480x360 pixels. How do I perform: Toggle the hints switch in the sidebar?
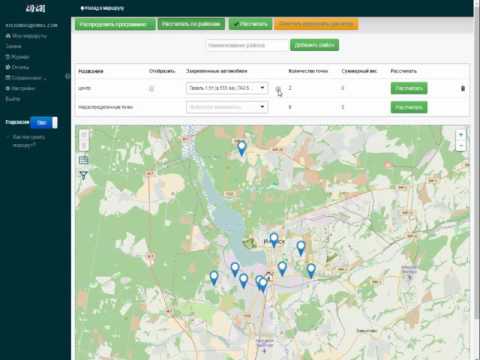(x=44, y=122)
